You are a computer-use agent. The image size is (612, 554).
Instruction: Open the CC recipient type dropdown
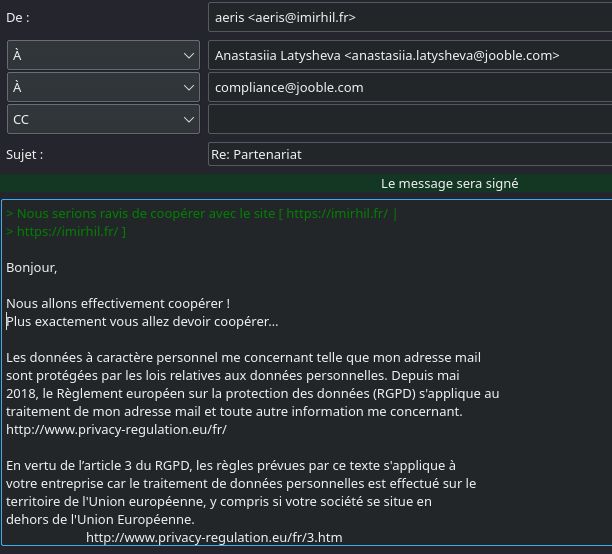[x=103, y=119]
